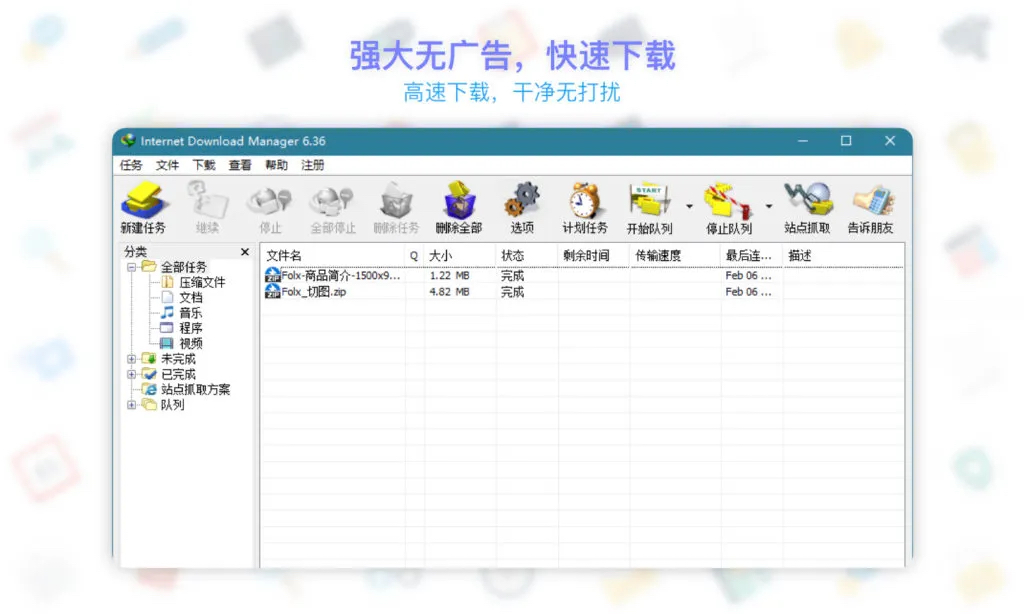The width and height of the screenshot is (1024, 614).
Task: Sort by 传输速度 column header
Action: coord(675,256)
